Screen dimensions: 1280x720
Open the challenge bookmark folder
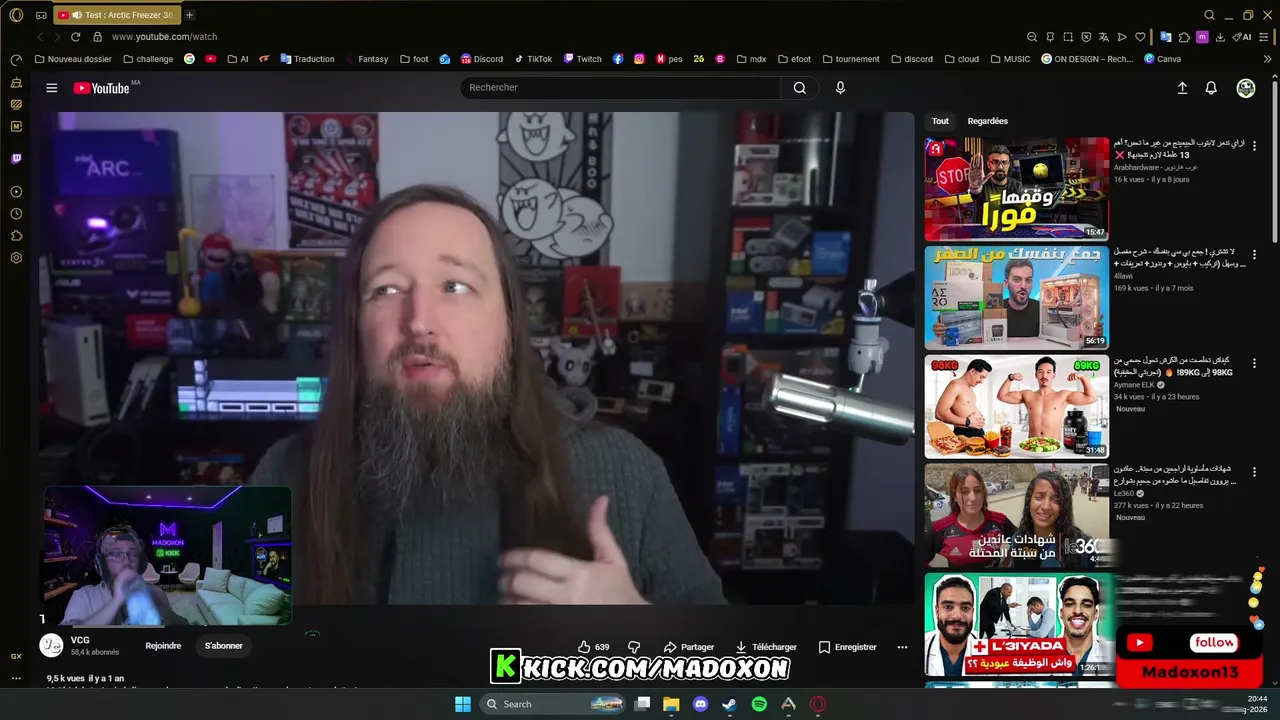click(x=147, y=59)
